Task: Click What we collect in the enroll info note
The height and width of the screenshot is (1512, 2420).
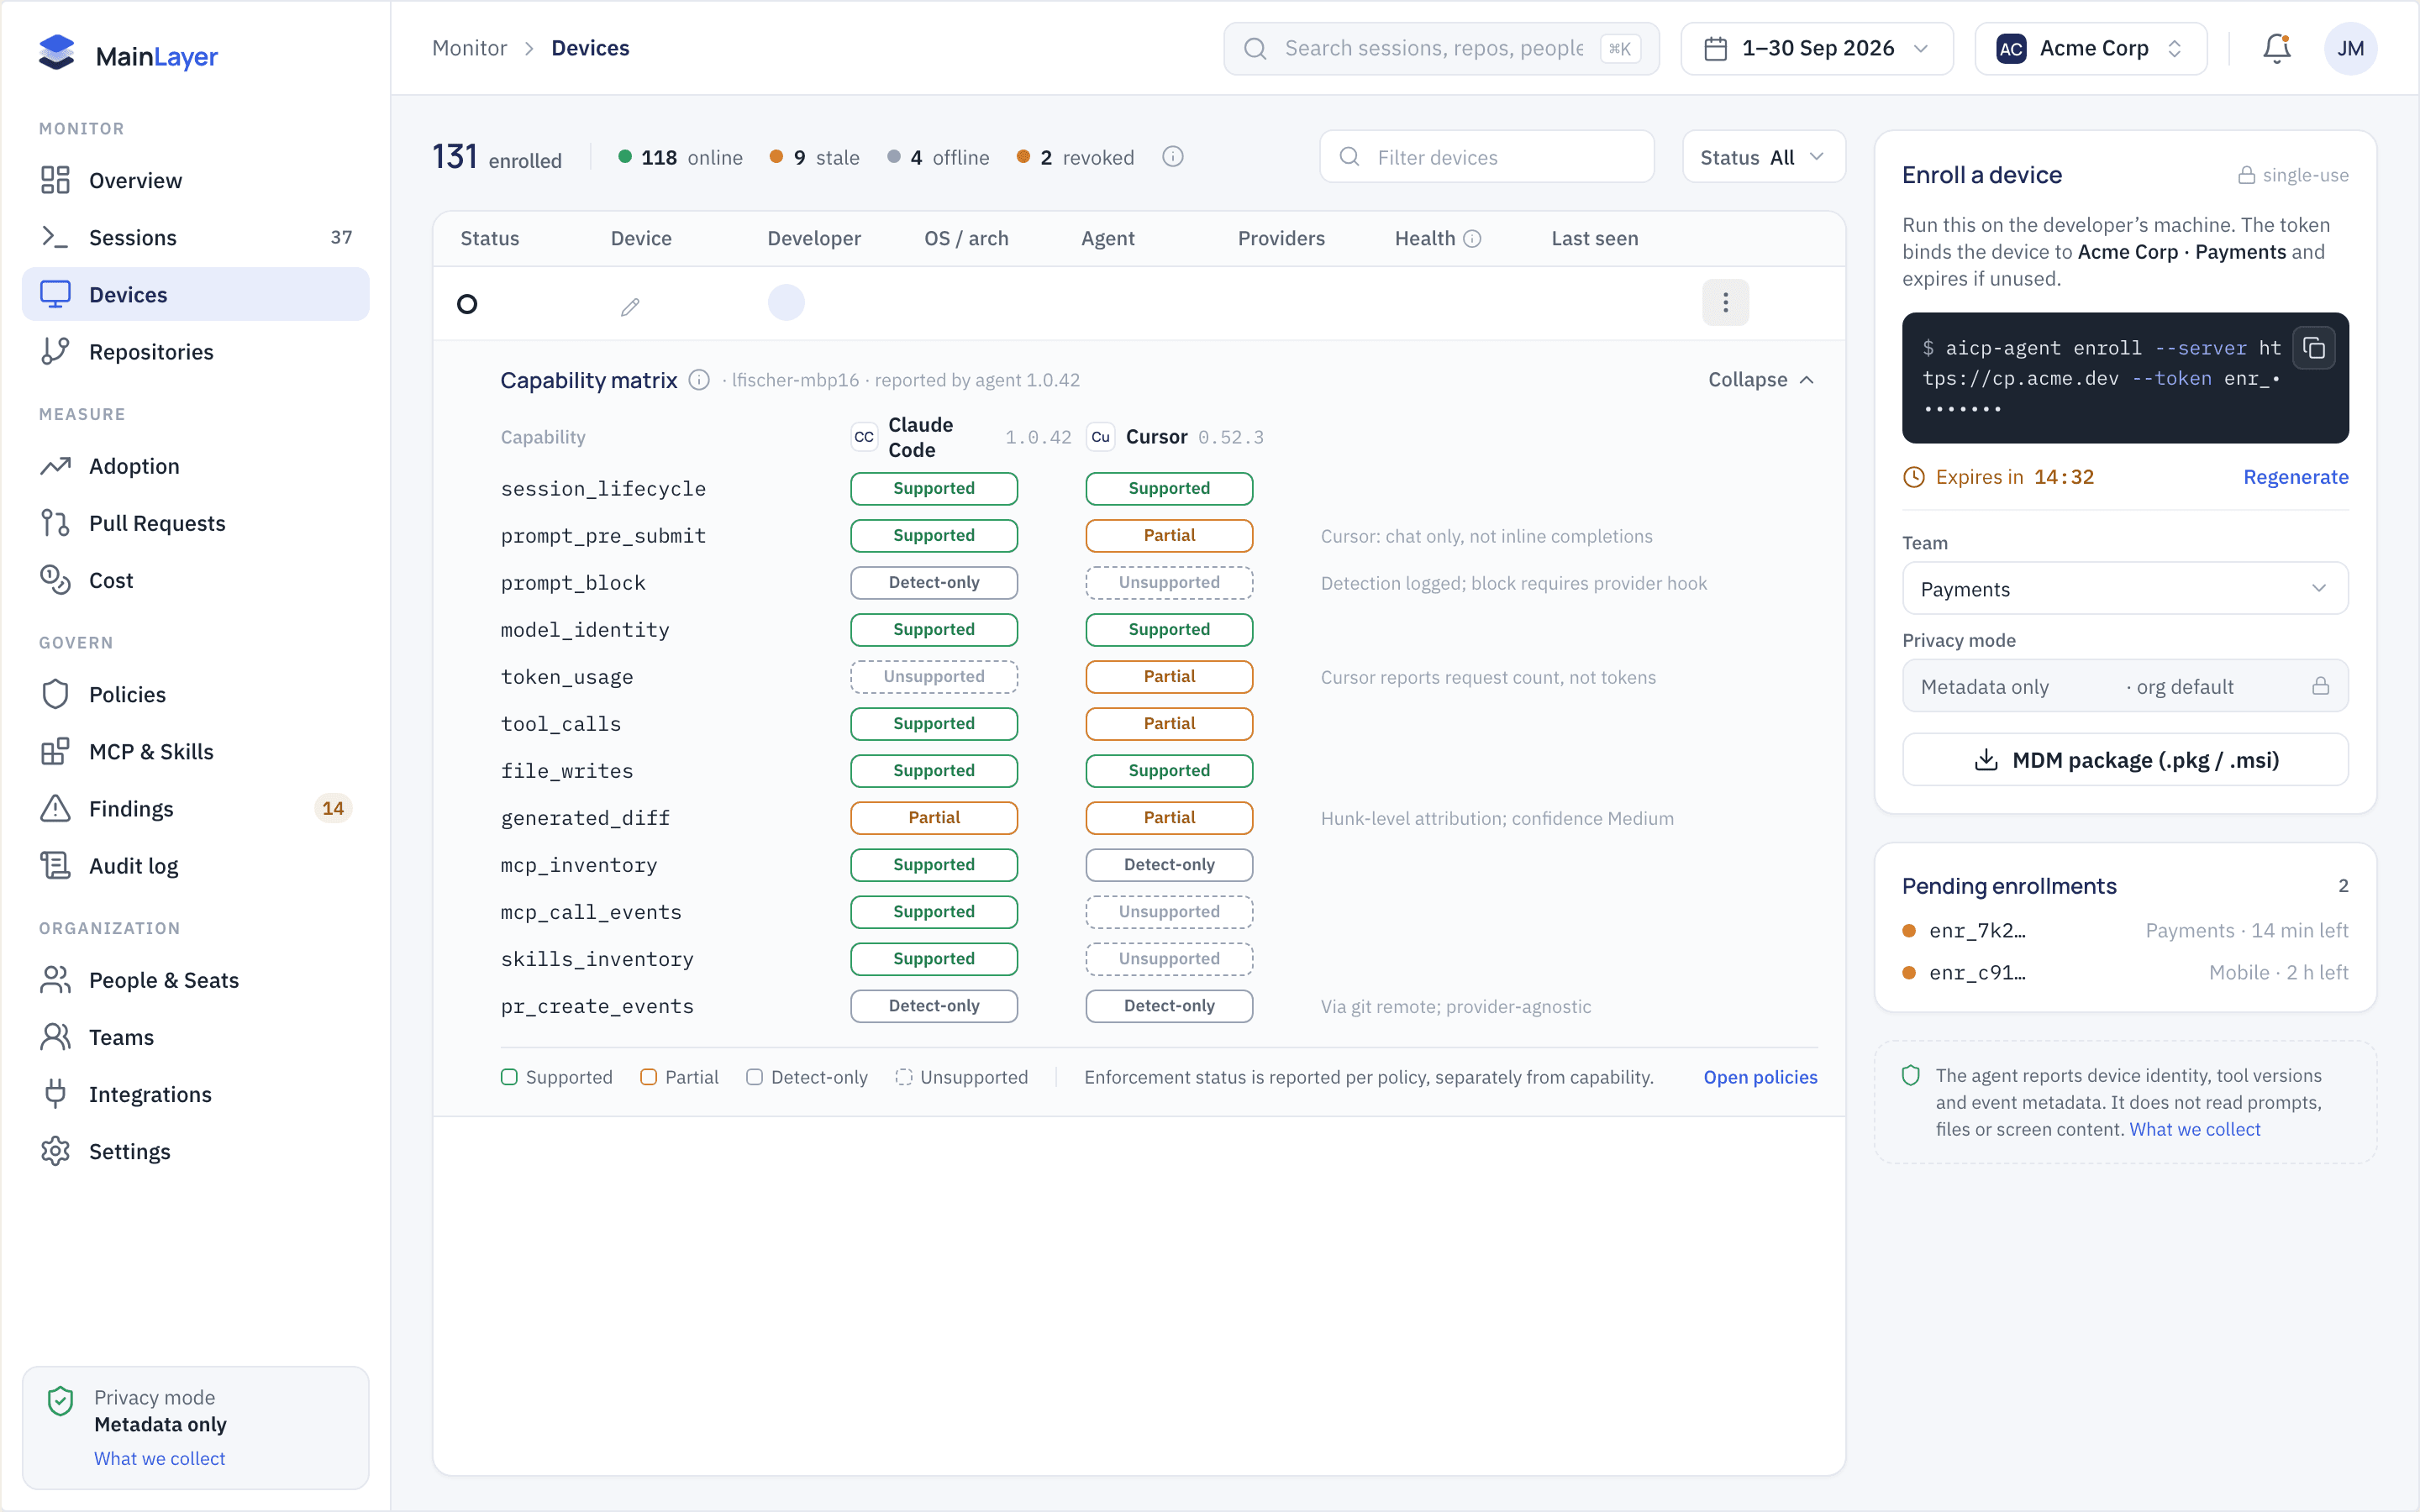Action: [2194, 1129]
